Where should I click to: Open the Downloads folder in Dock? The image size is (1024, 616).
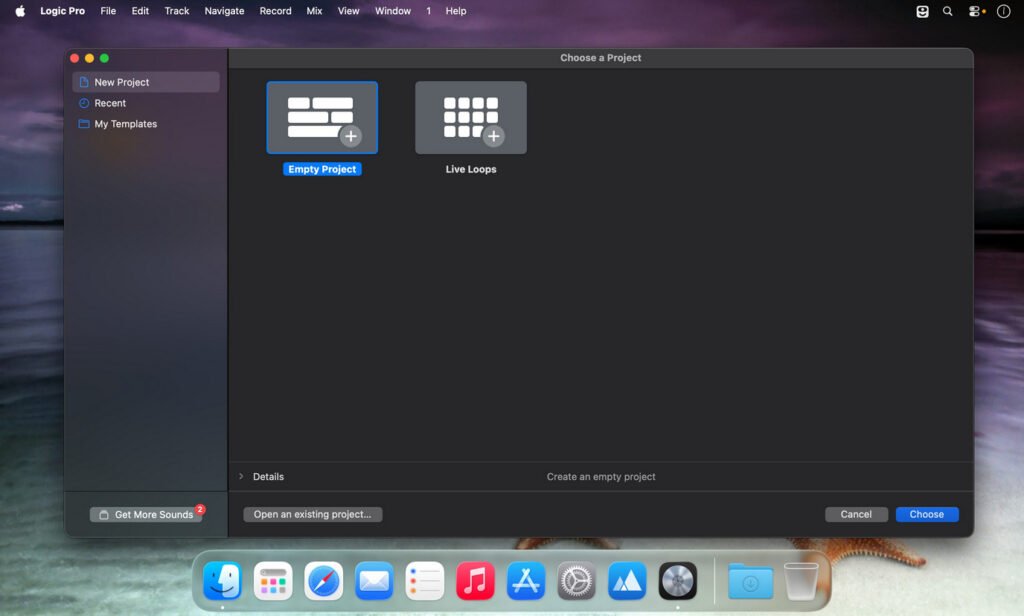tap(750, 581)
